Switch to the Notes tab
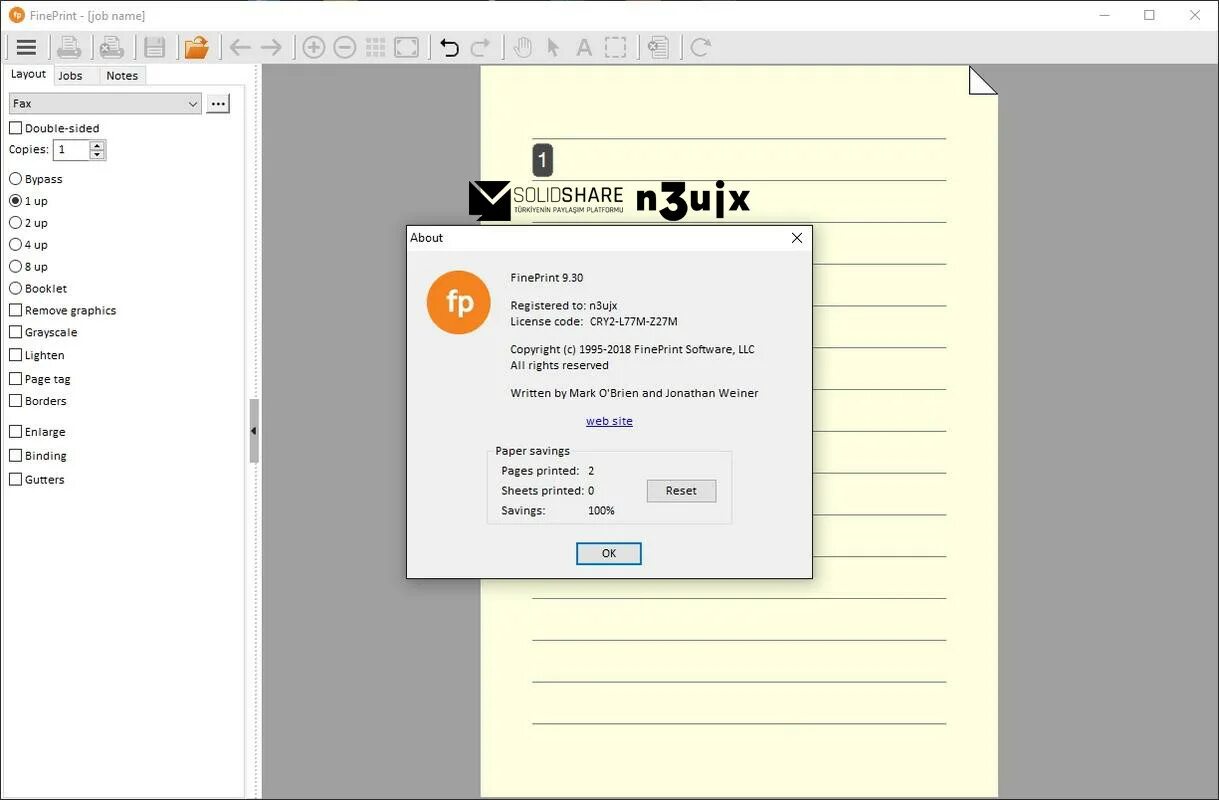Image resolution: width=1219 pixels, height=800 pixels. (121, 74)
